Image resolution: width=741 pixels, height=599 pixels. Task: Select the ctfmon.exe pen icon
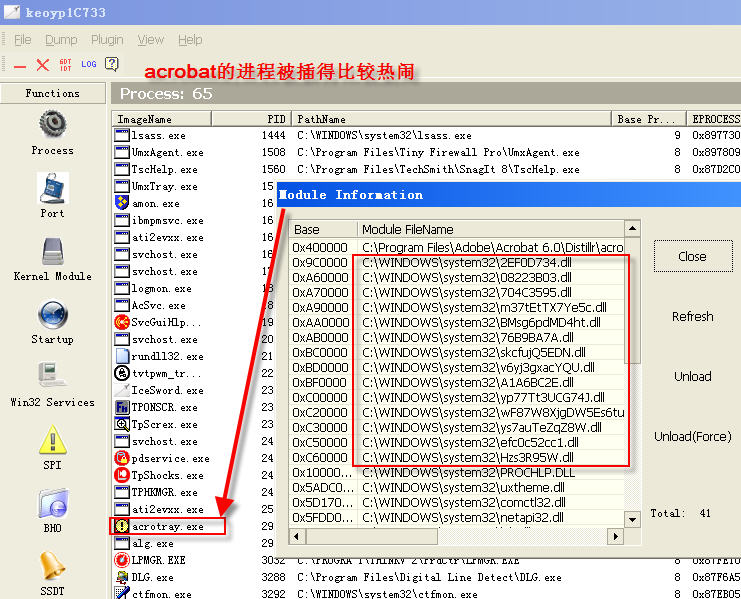pyautogui.click(x=121, y=593)
